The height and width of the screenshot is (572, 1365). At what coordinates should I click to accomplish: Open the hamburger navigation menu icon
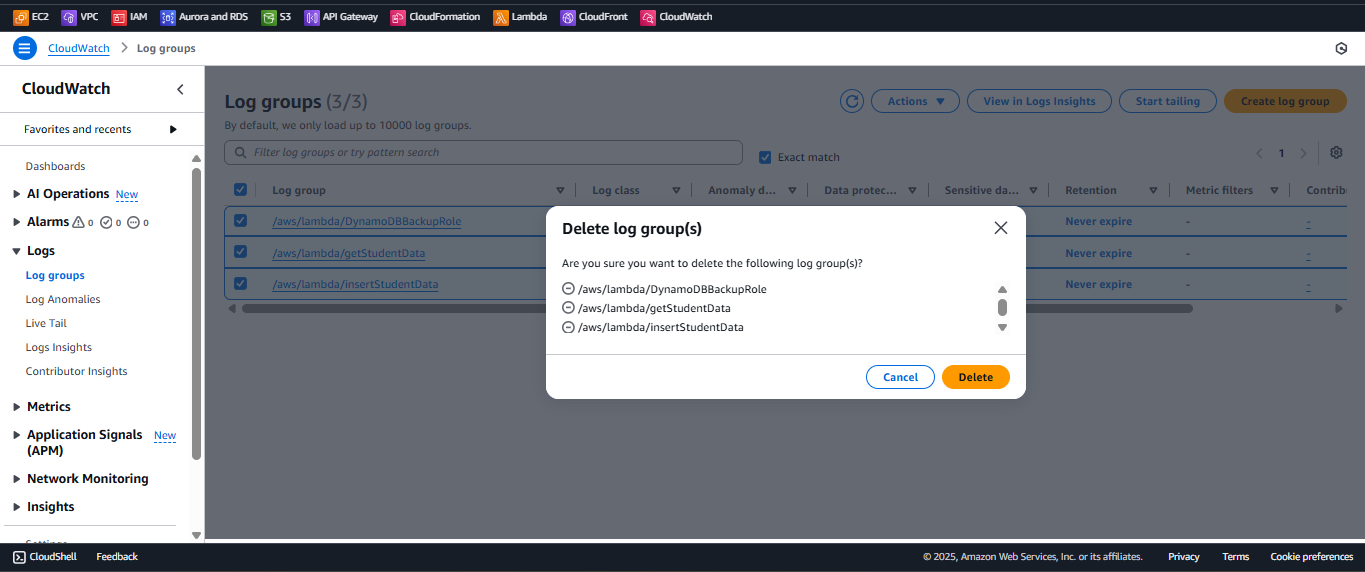[25, 48]
